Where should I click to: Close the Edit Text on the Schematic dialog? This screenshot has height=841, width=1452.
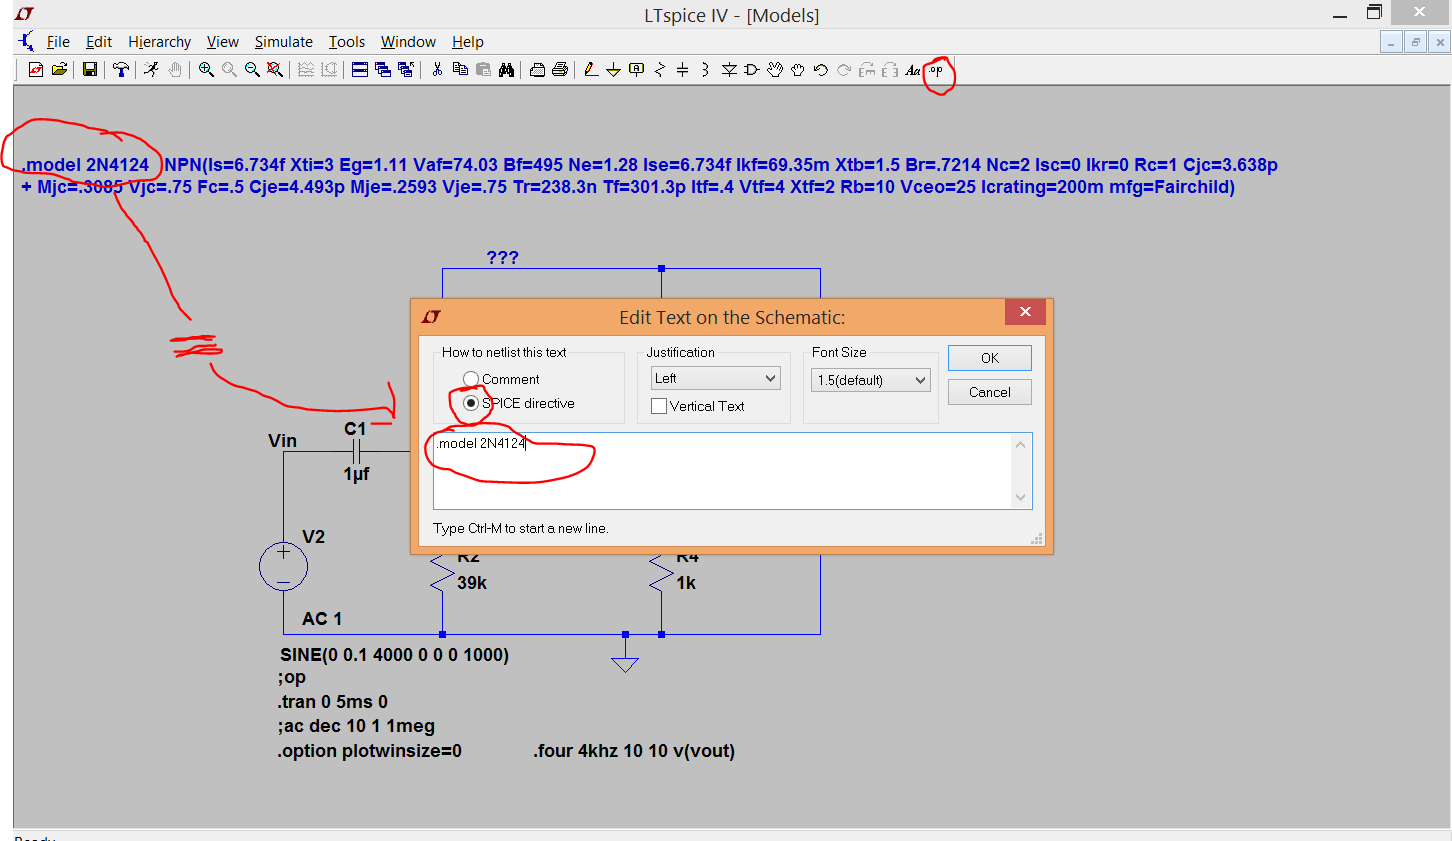tap(1025, 312)
